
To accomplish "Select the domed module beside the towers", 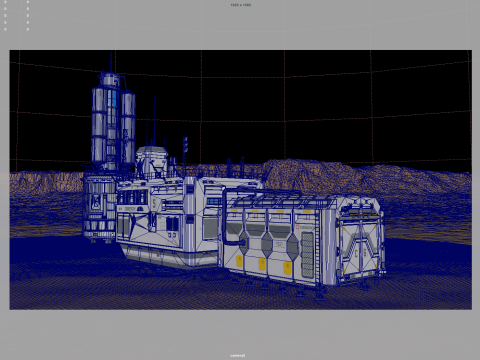I will pyautogui.click(x=152, y=162).
